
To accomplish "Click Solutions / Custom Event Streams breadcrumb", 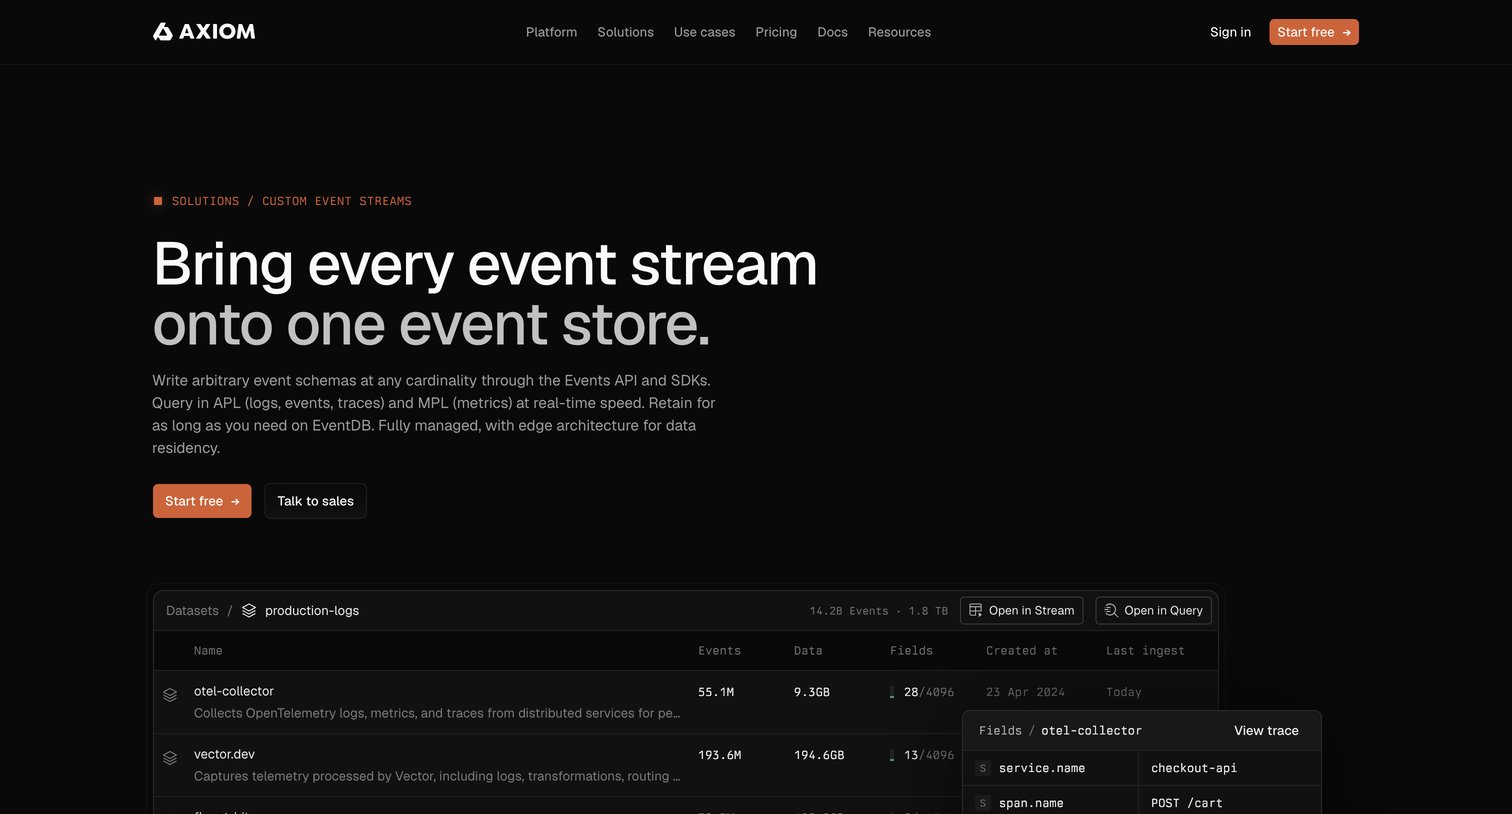I will (291, 201).
